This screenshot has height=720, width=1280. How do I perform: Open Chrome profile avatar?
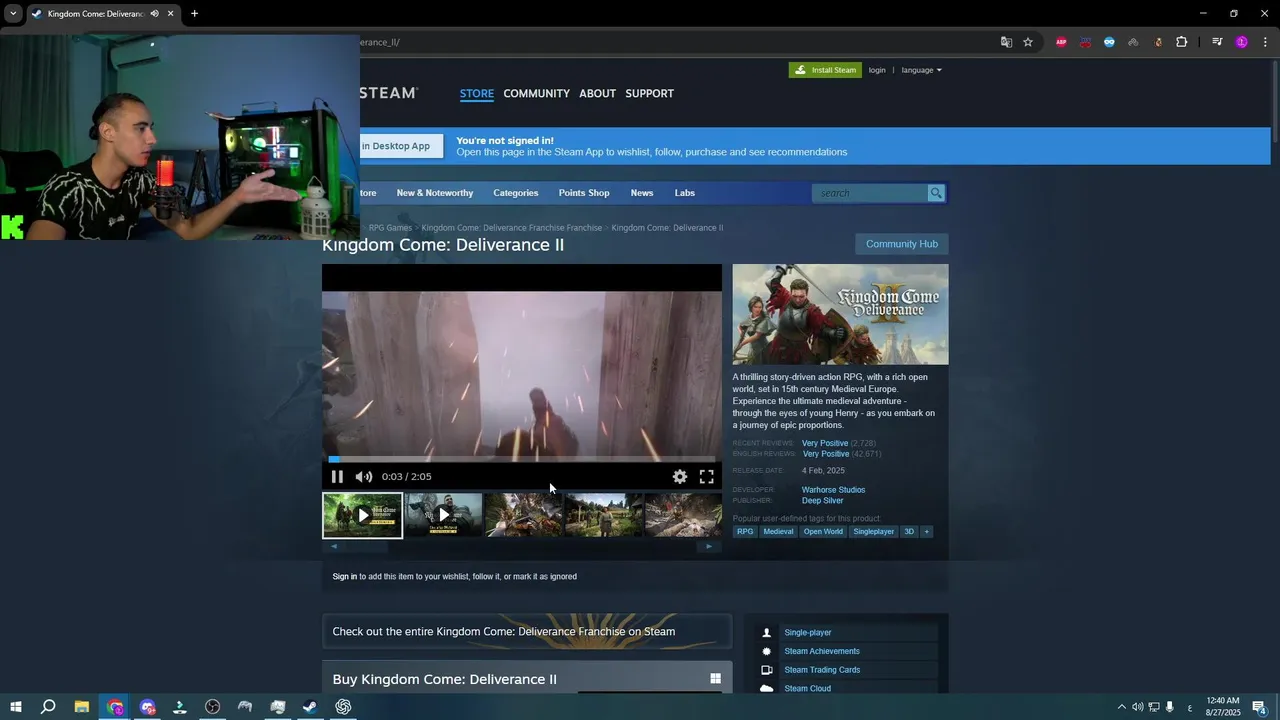tap(1242, 42)
